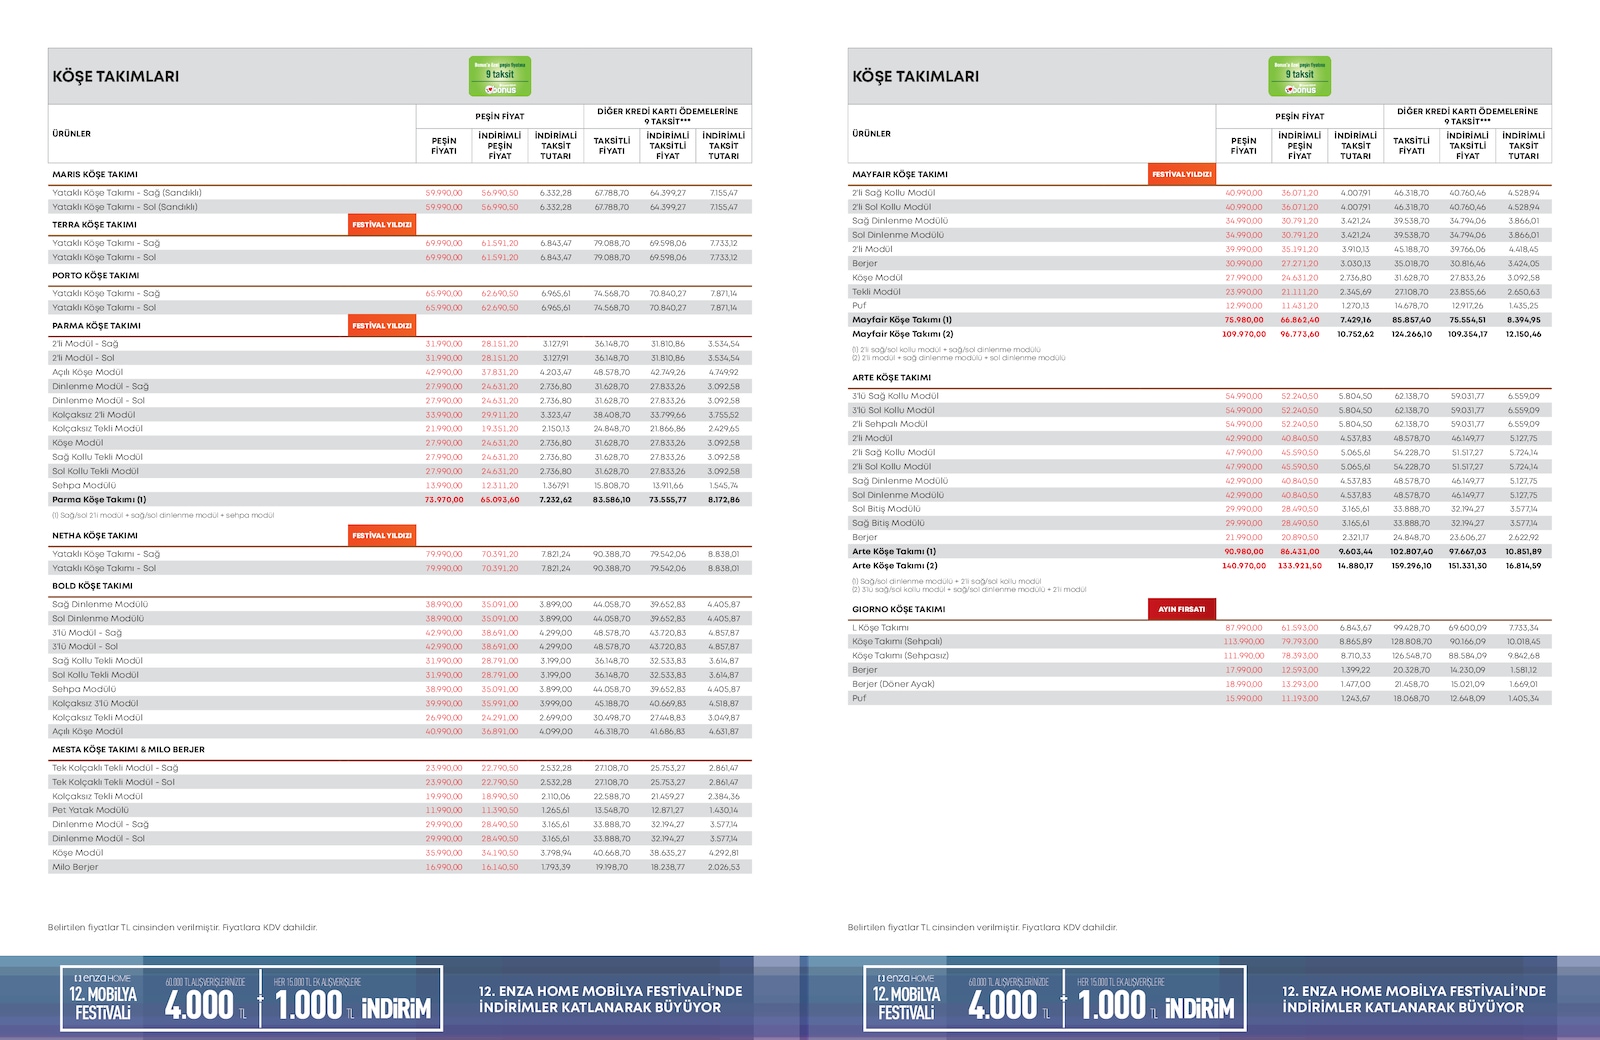Image resolution: width=1600 pixels, height=1040 pixels.
Task: Click the Ayın Fırsatı badge beside Giorno Köşe Takımı
Action: [x=1182, y=609]
